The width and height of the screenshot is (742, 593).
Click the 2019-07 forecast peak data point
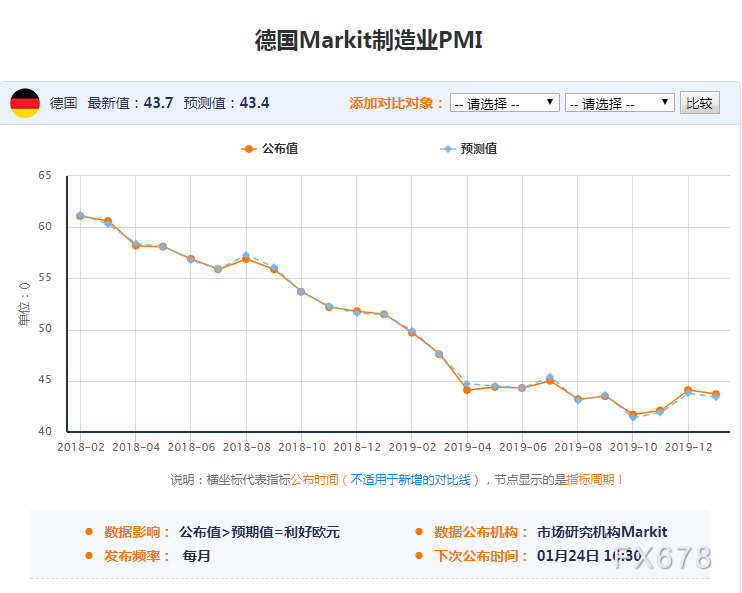pyautogui.click(x=550, y=377)
